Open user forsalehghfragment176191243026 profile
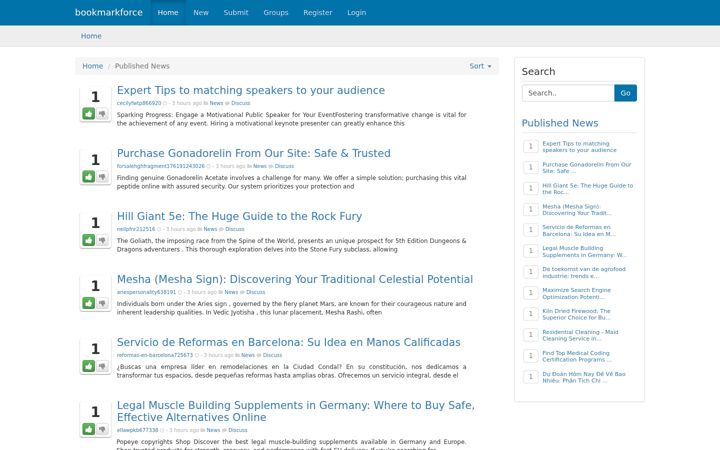The height and width of the screenshot is (450, 720). pyautogui.click(x=161, y=166)
